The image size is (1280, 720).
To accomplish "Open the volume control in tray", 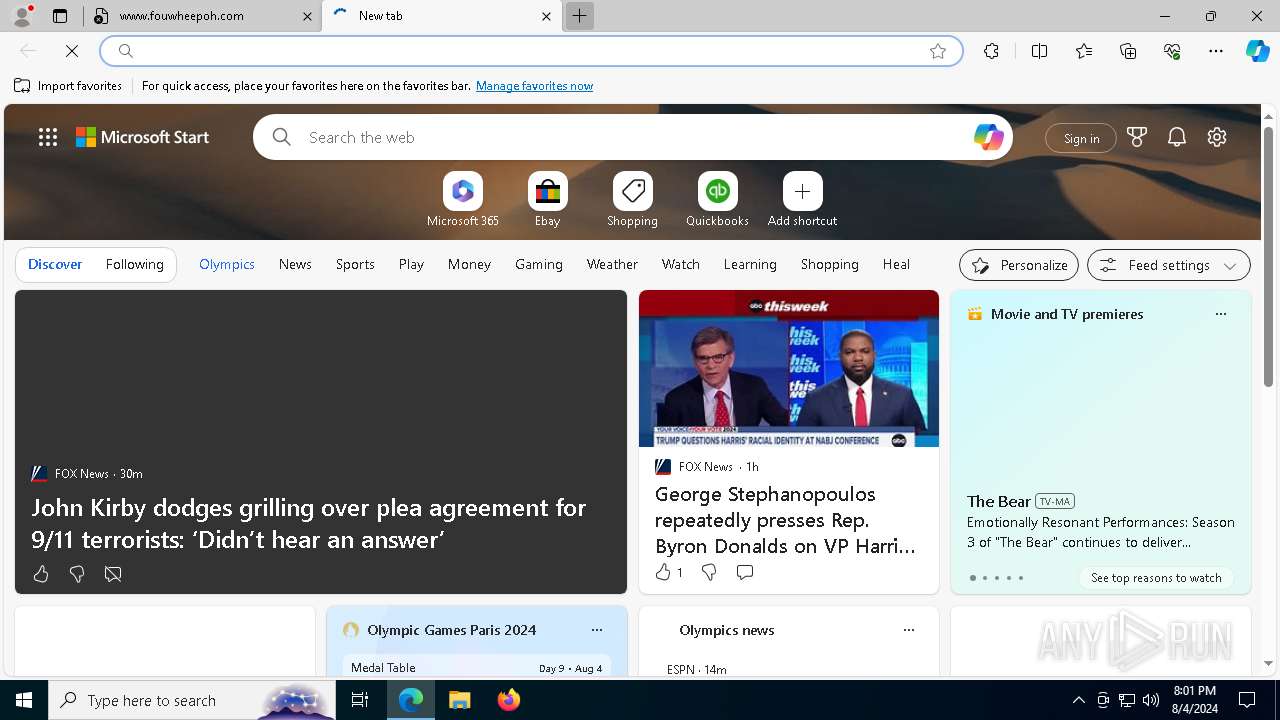I will point(1151,700).
